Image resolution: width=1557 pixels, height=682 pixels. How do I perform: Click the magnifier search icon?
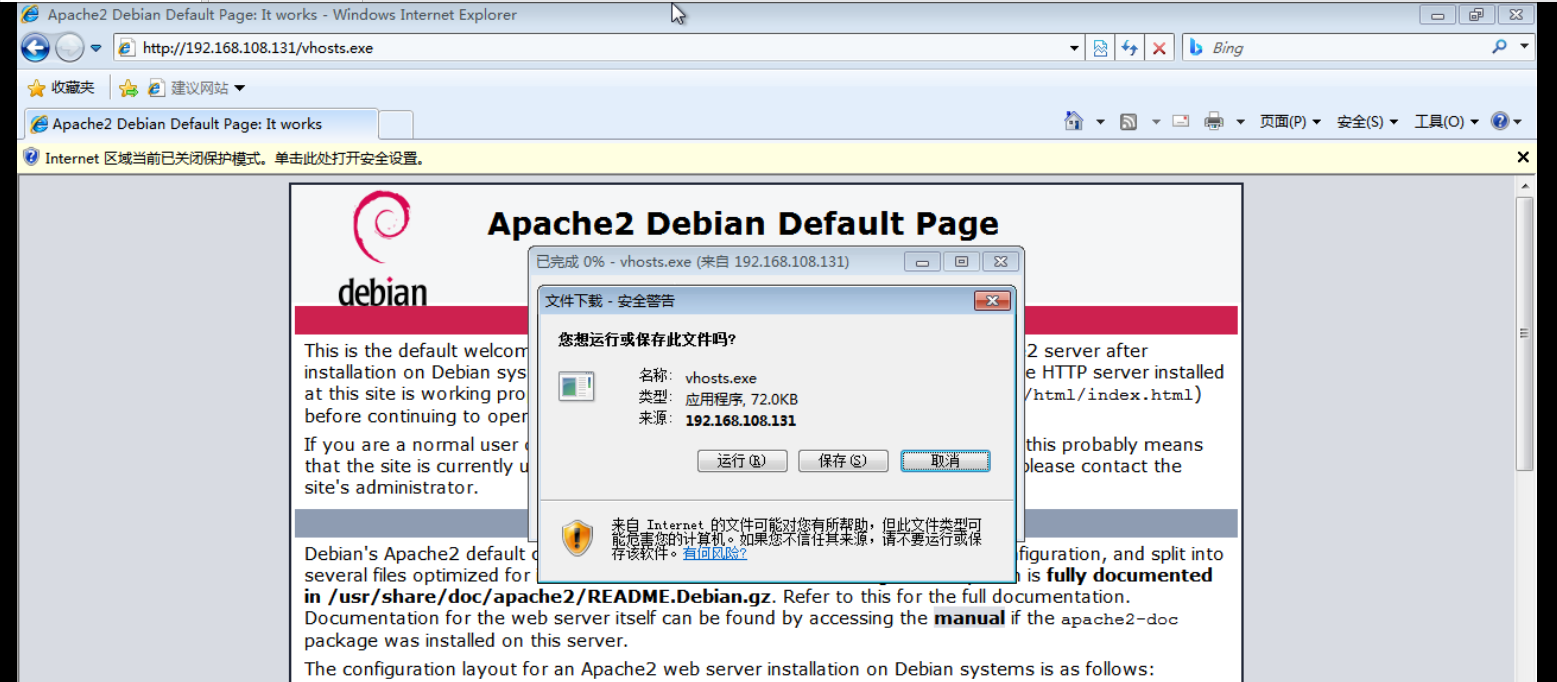[x=1499, y=47]
